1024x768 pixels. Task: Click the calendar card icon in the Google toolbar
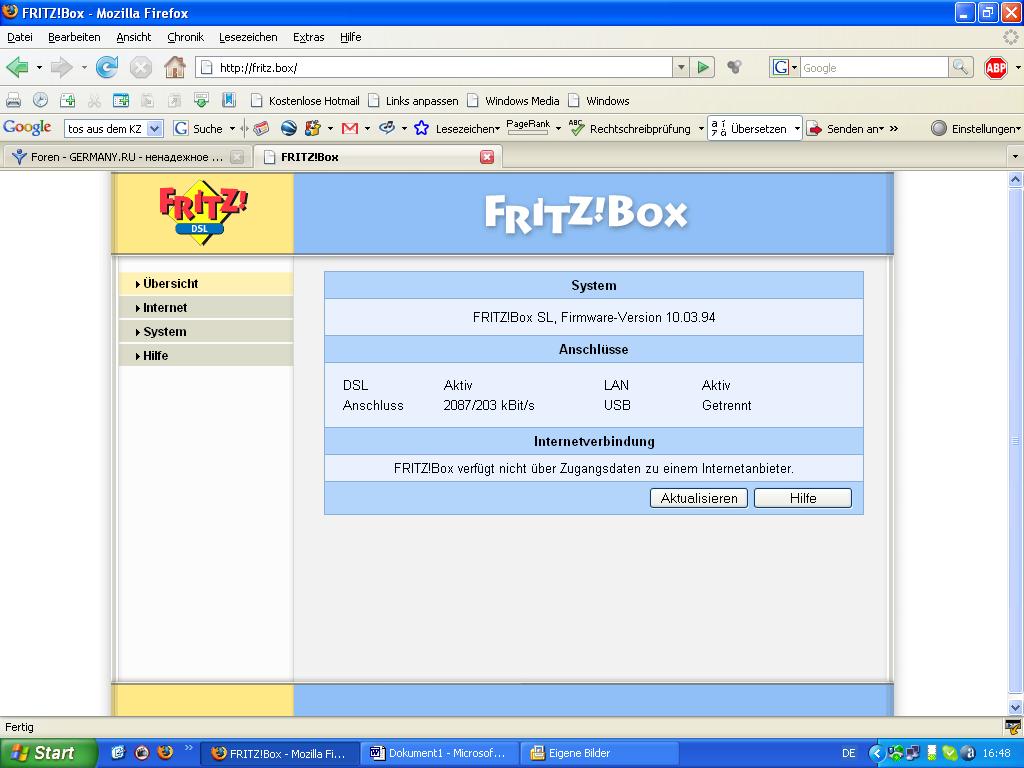coord(261,129)
